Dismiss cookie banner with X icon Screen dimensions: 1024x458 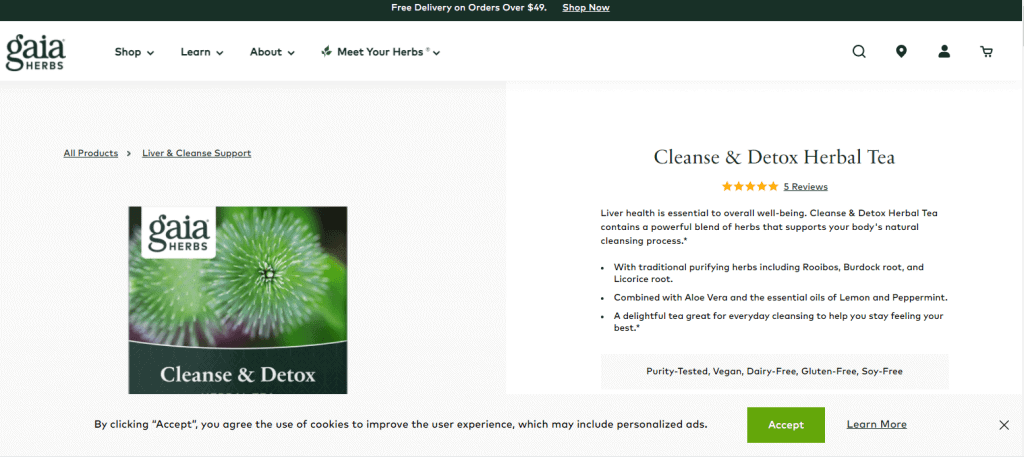click(1004, 425)
